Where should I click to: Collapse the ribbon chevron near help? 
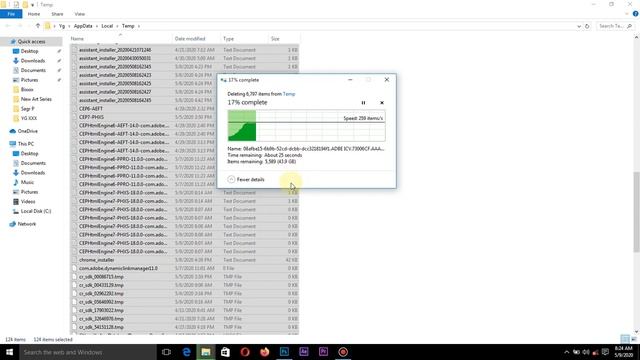tap(627, 14)
